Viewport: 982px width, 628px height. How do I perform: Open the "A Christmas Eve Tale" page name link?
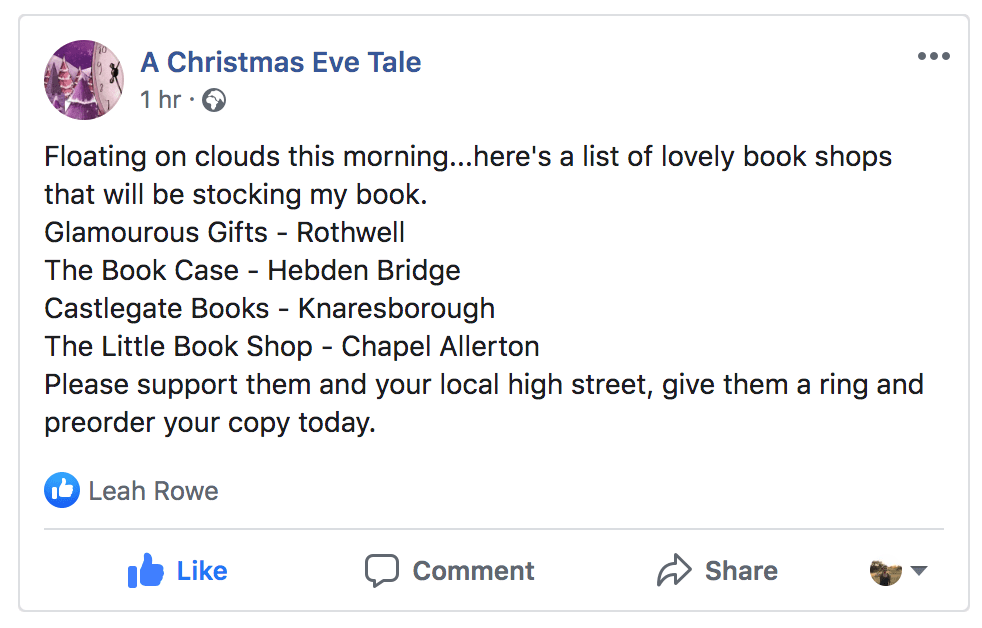281,62
